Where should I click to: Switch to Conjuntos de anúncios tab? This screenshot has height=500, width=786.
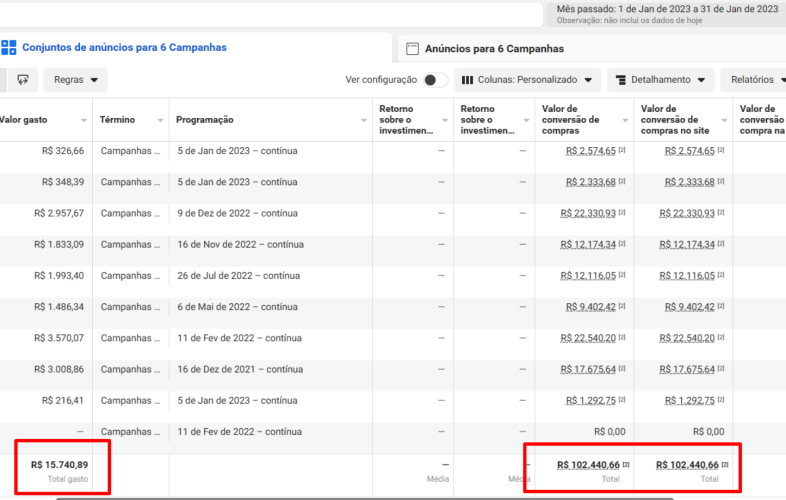click(x=124, y=48)
